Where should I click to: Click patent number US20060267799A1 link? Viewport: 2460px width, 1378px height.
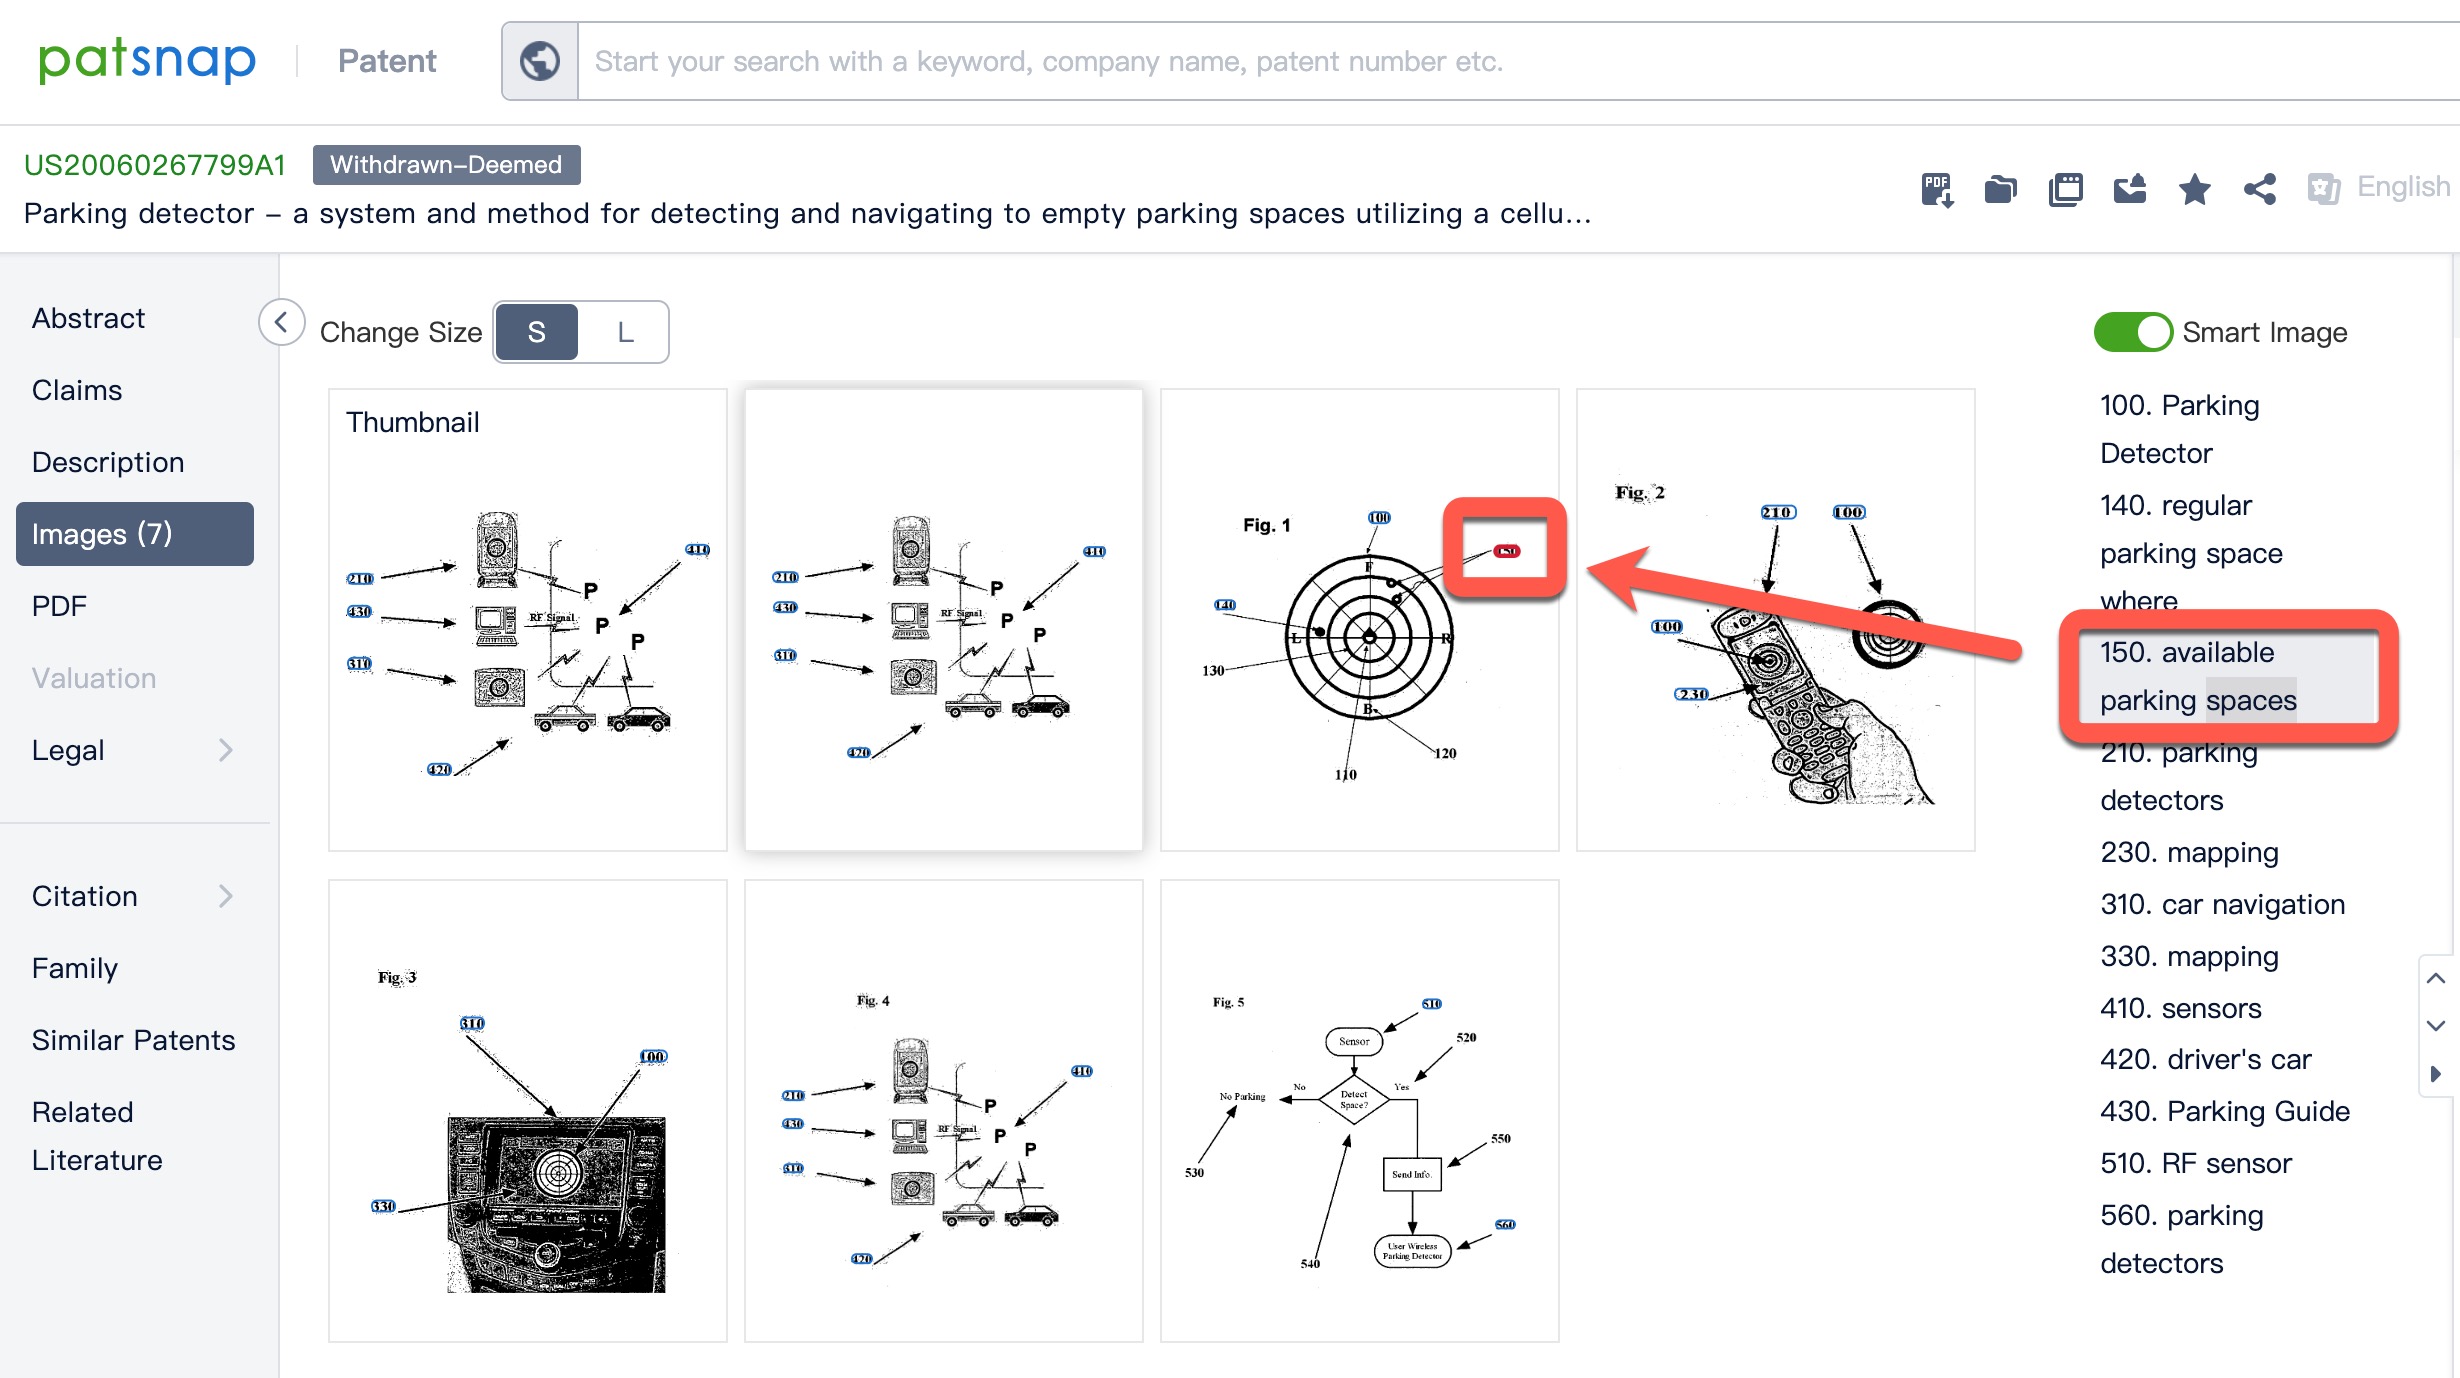155,165
